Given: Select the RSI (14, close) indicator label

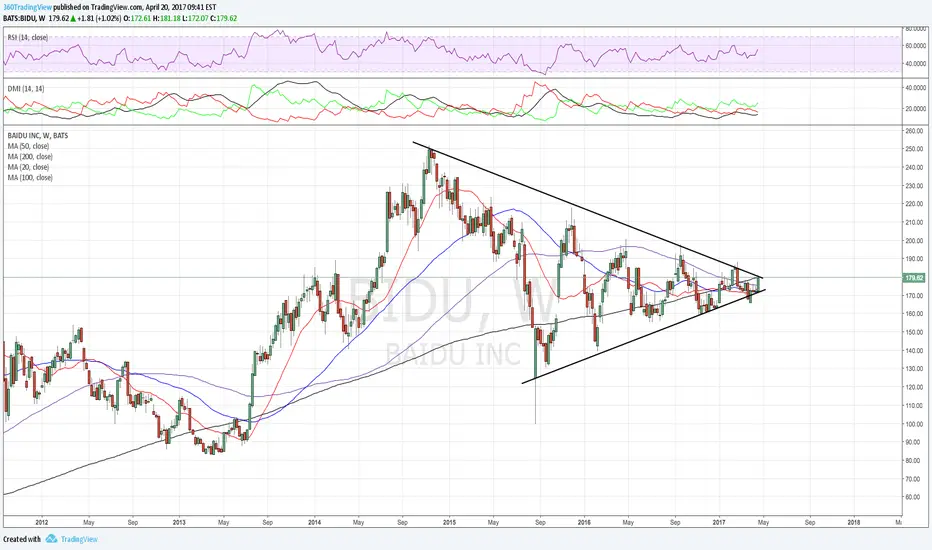Looking at the screenshot, I should (x=27, y=37).
